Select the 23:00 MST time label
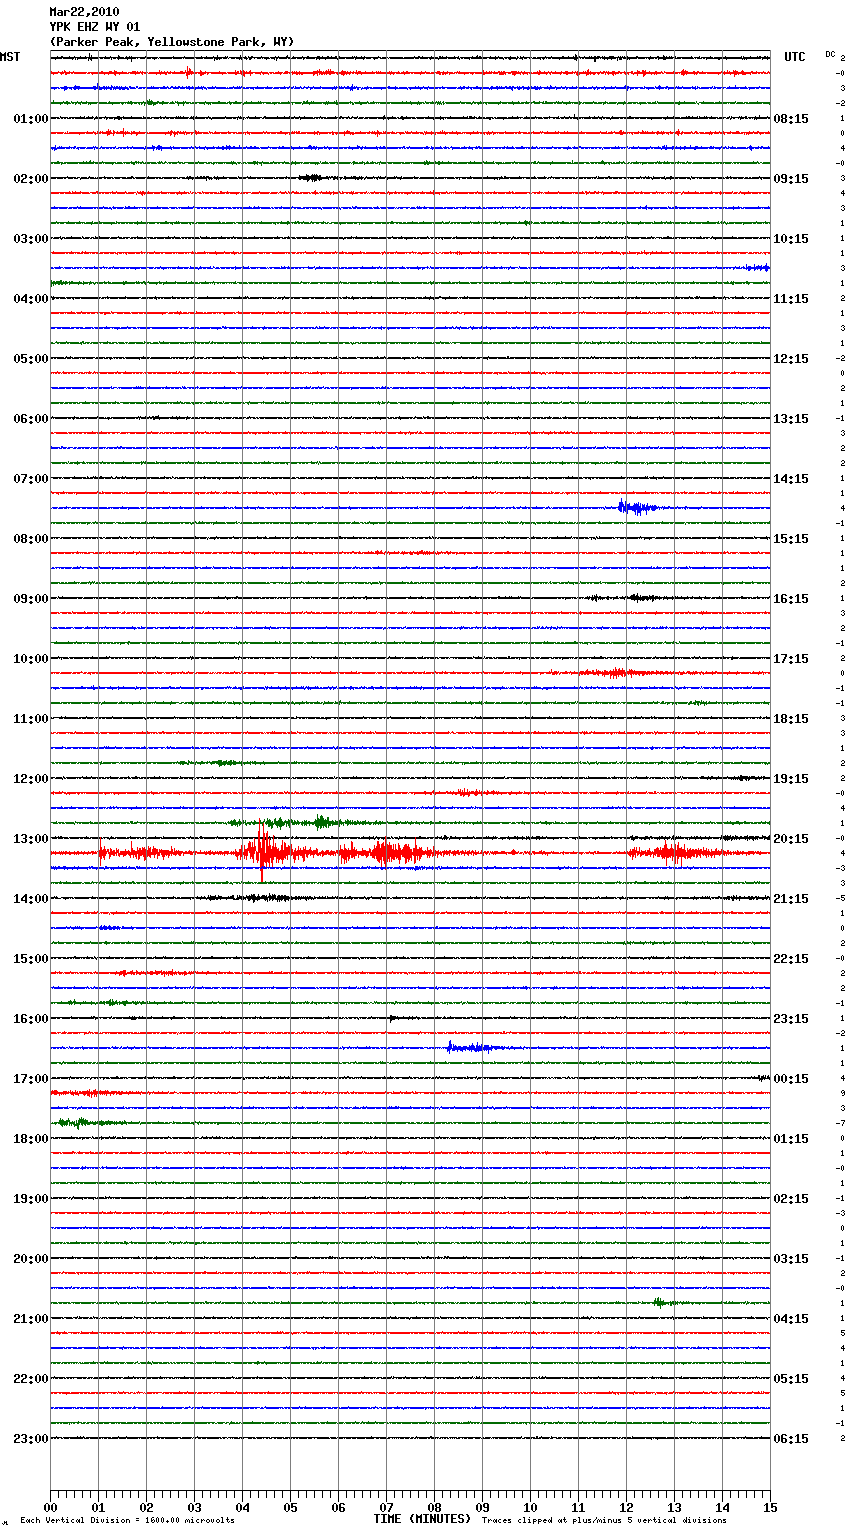The image size is (850, 1534). 31,1439
